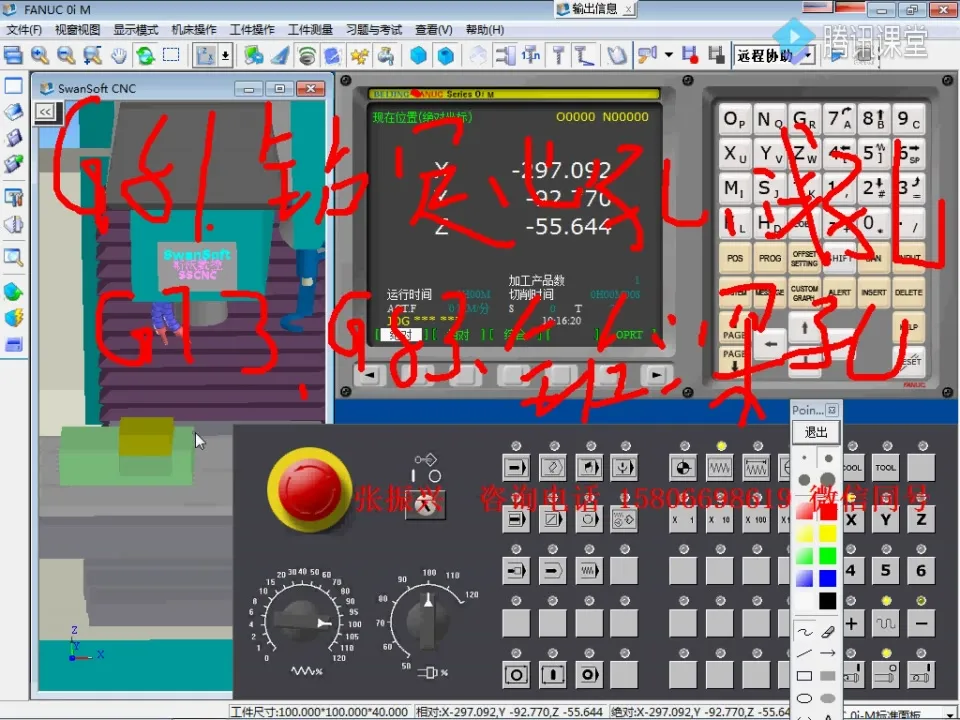Toggle the X axis selection key

(852, 519)
